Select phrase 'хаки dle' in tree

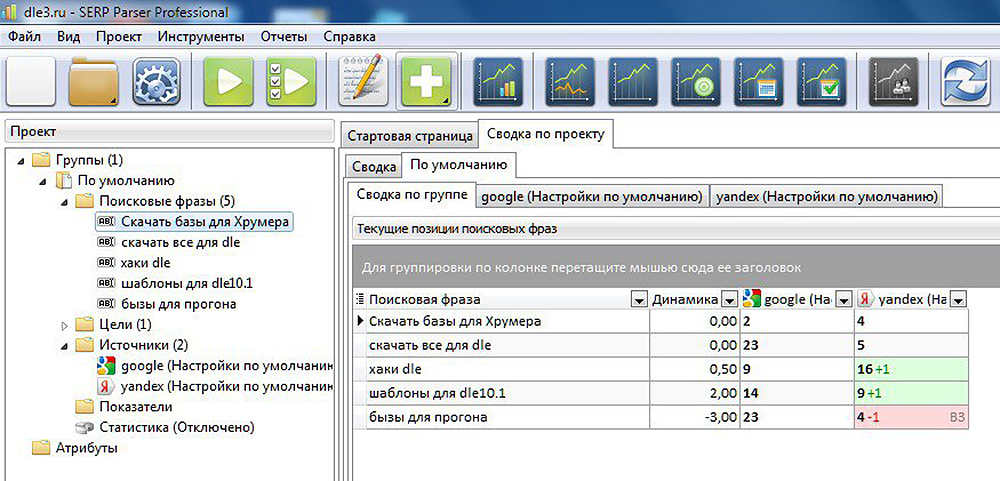click(134, 263)
